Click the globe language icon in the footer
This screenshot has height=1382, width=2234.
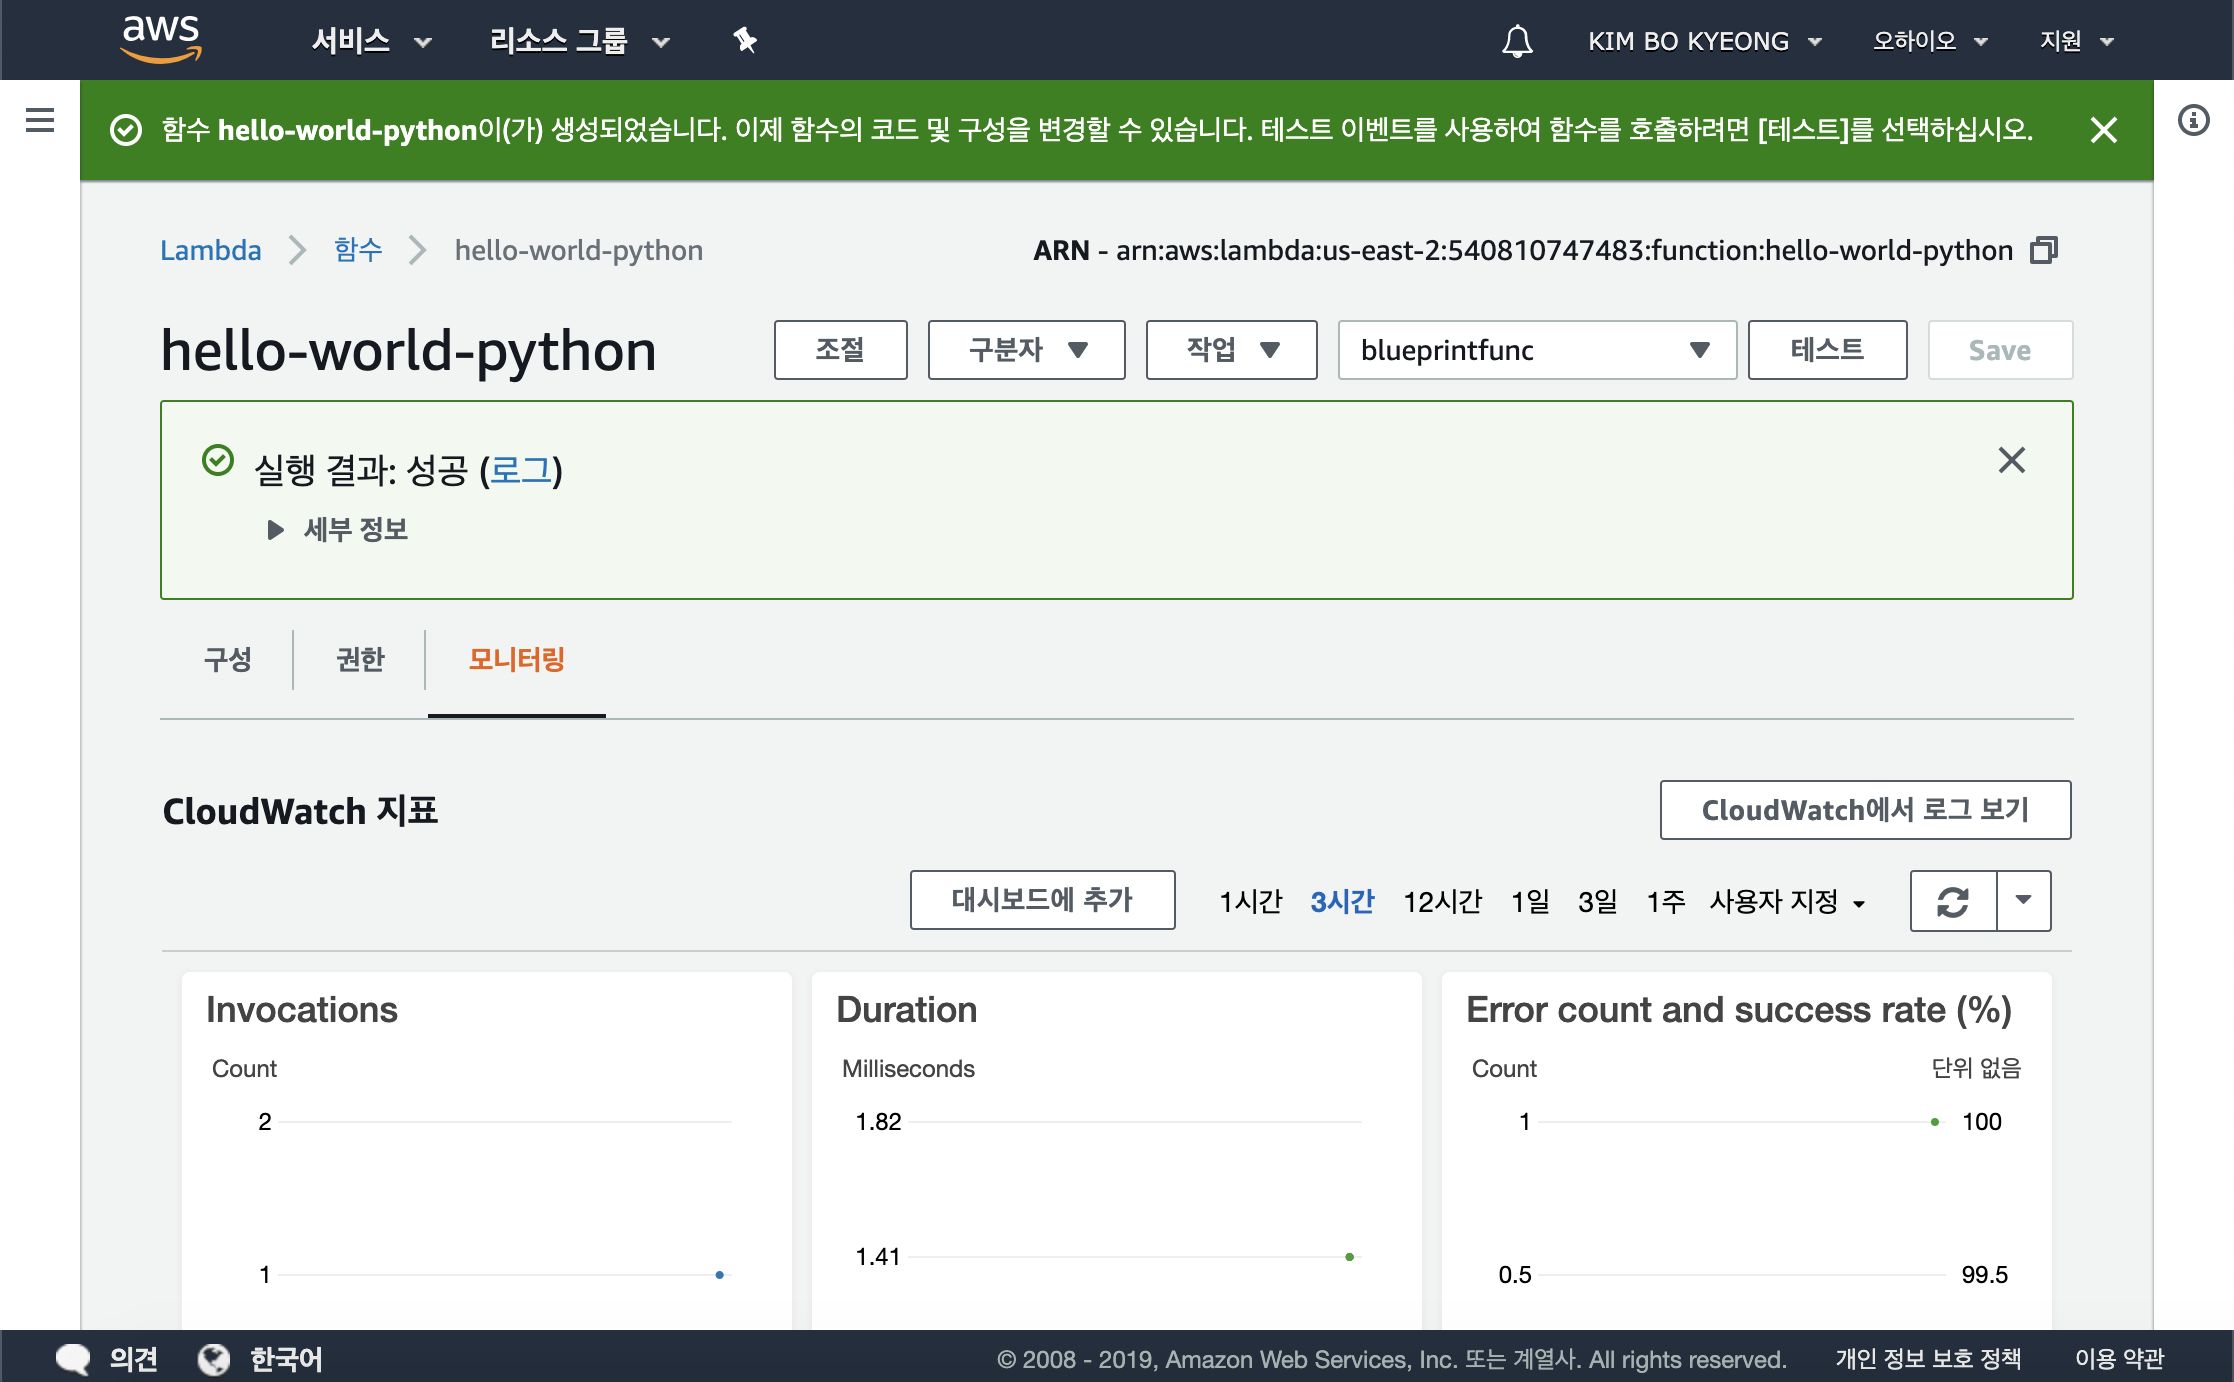214,1359
